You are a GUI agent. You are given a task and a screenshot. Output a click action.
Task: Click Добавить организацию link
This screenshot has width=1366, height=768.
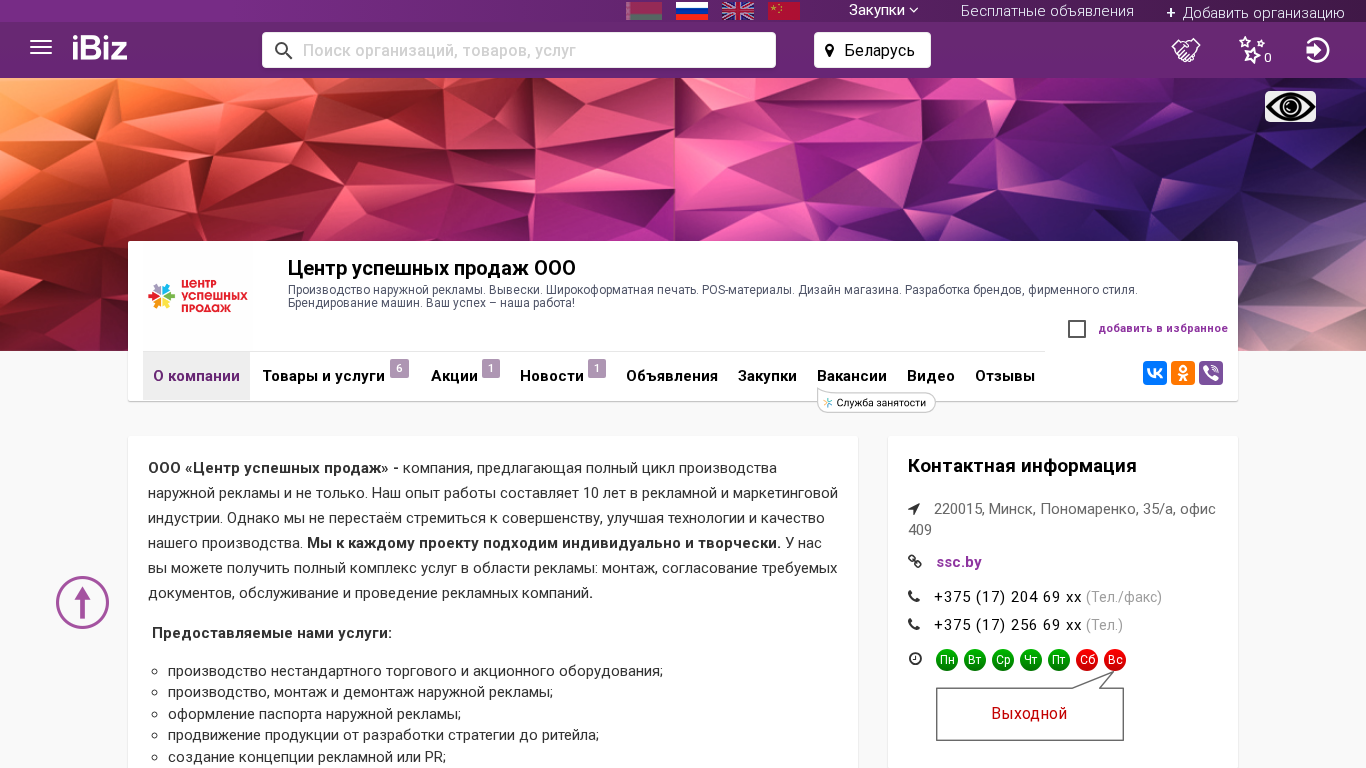[x=1255, y=13]
